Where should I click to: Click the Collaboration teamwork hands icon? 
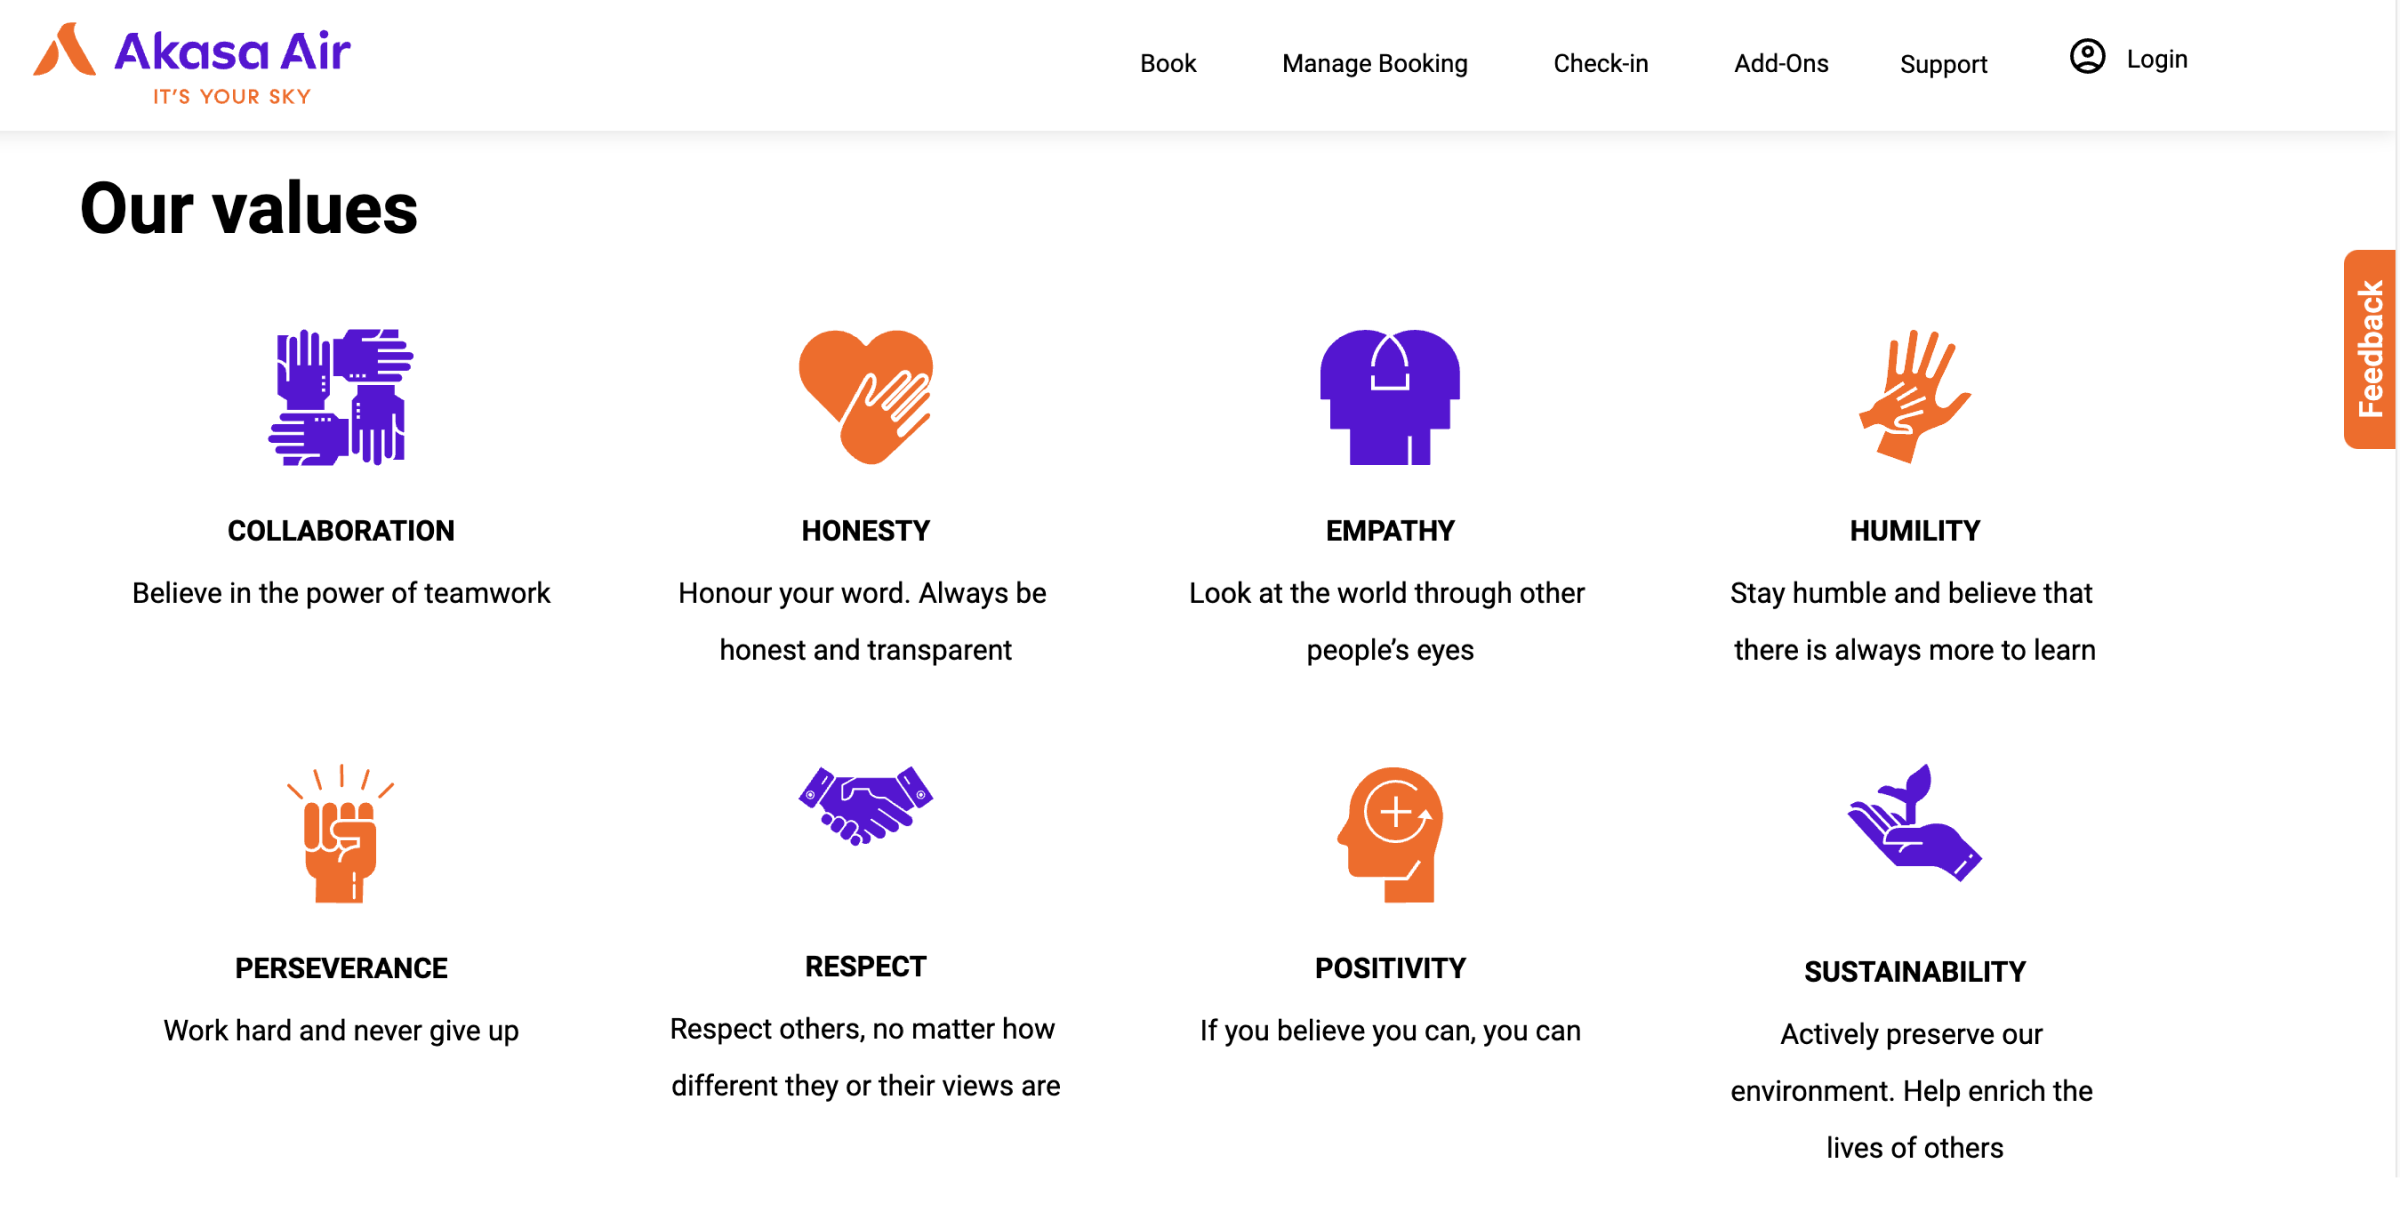click(341, 400)
